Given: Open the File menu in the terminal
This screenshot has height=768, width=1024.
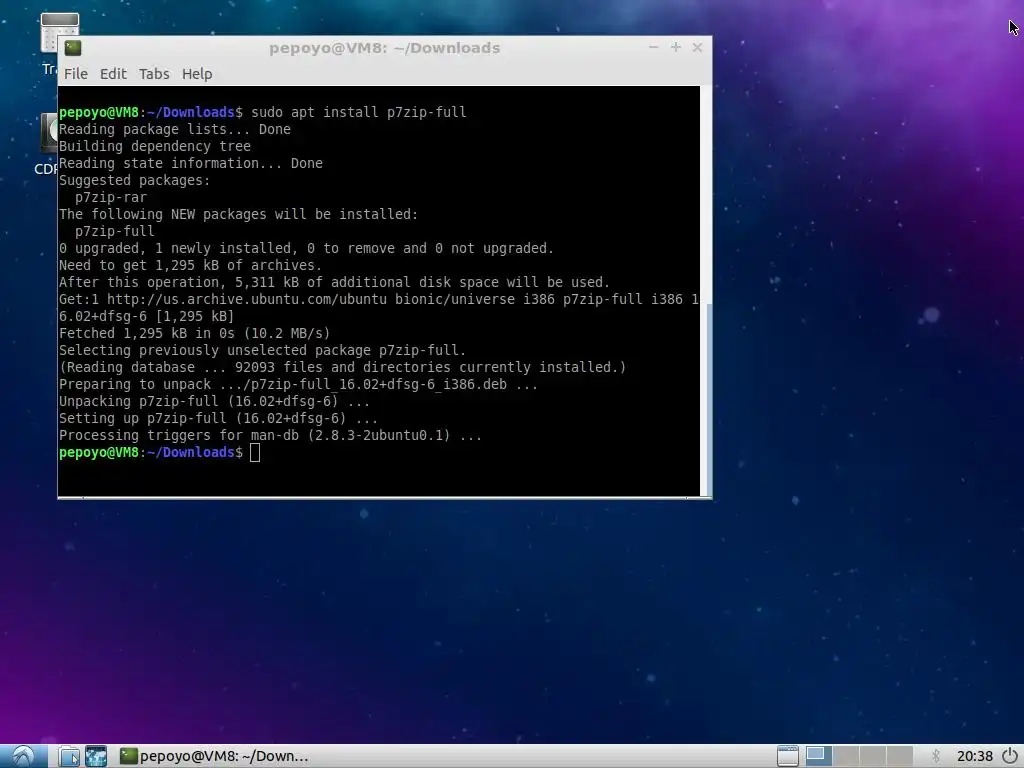Looking at the screenshot, I should 76,74.
